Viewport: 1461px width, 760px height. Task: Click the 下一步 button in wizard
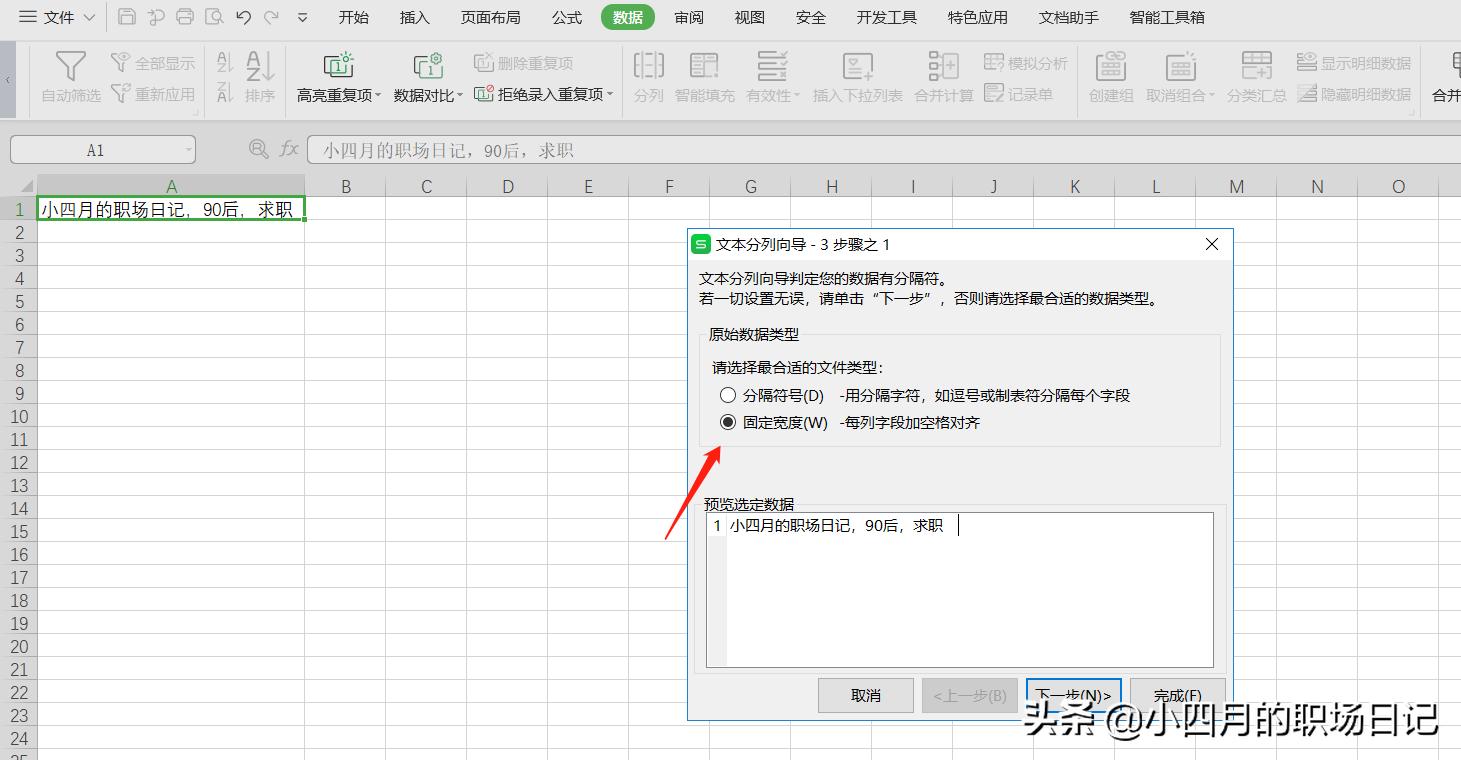(x=1073, y=694)
